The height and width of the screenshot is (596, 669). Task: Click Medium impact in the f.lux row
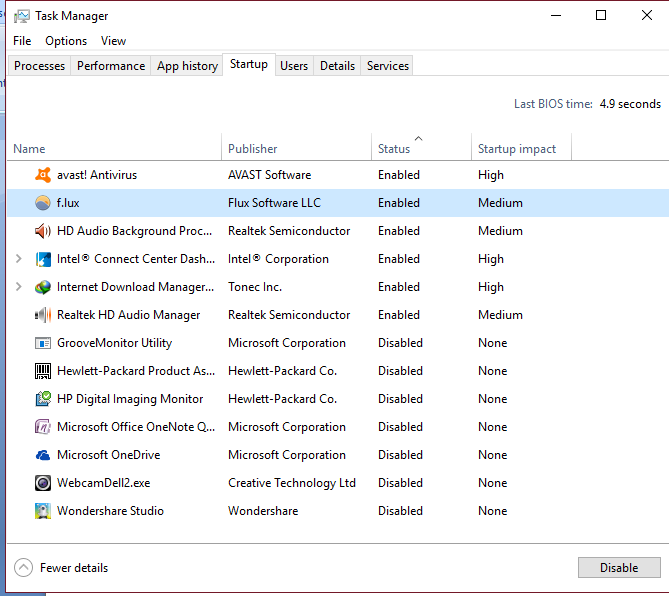500,203
